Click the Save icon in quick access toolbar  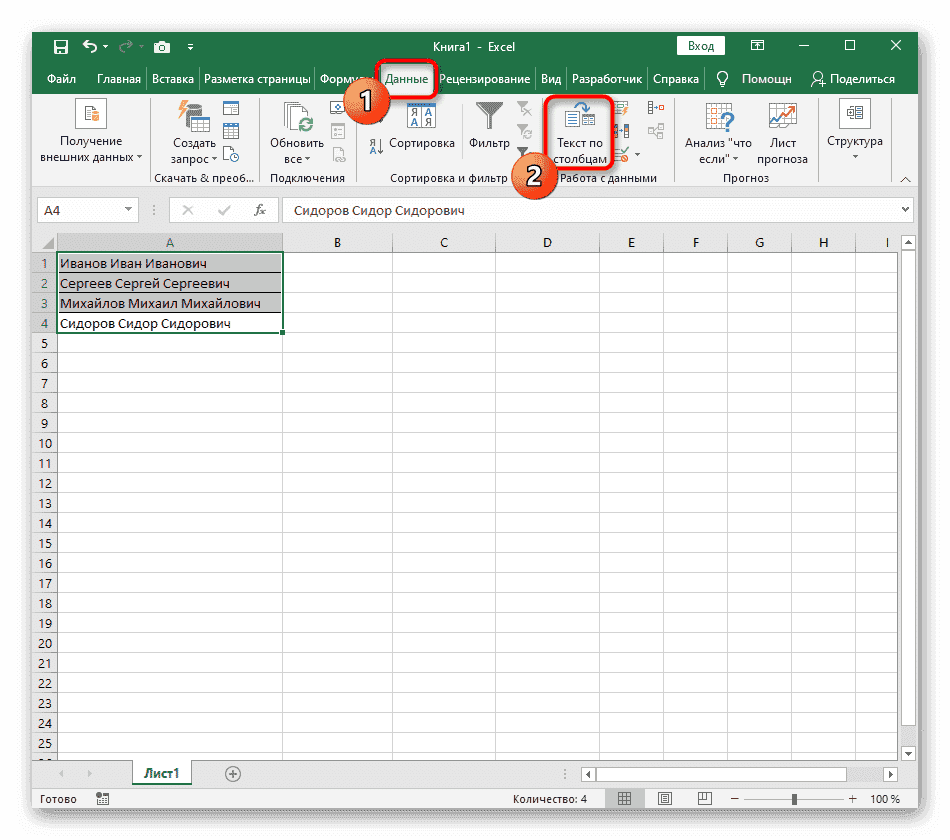(61, 47)
